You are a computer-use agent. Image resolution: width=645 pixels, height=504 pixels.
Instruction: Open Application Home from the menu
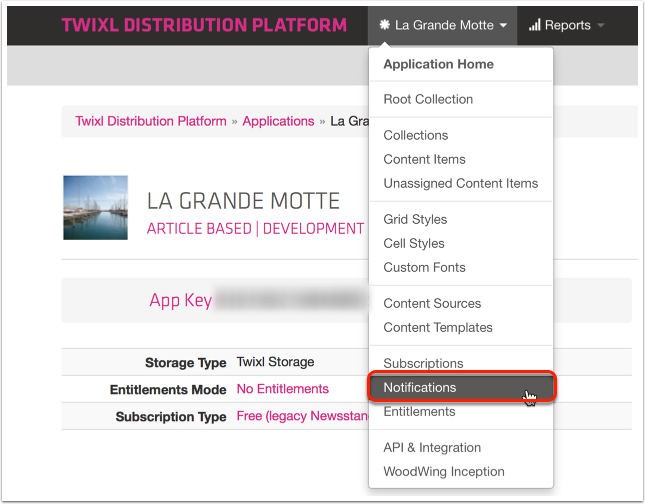(439, 64)
